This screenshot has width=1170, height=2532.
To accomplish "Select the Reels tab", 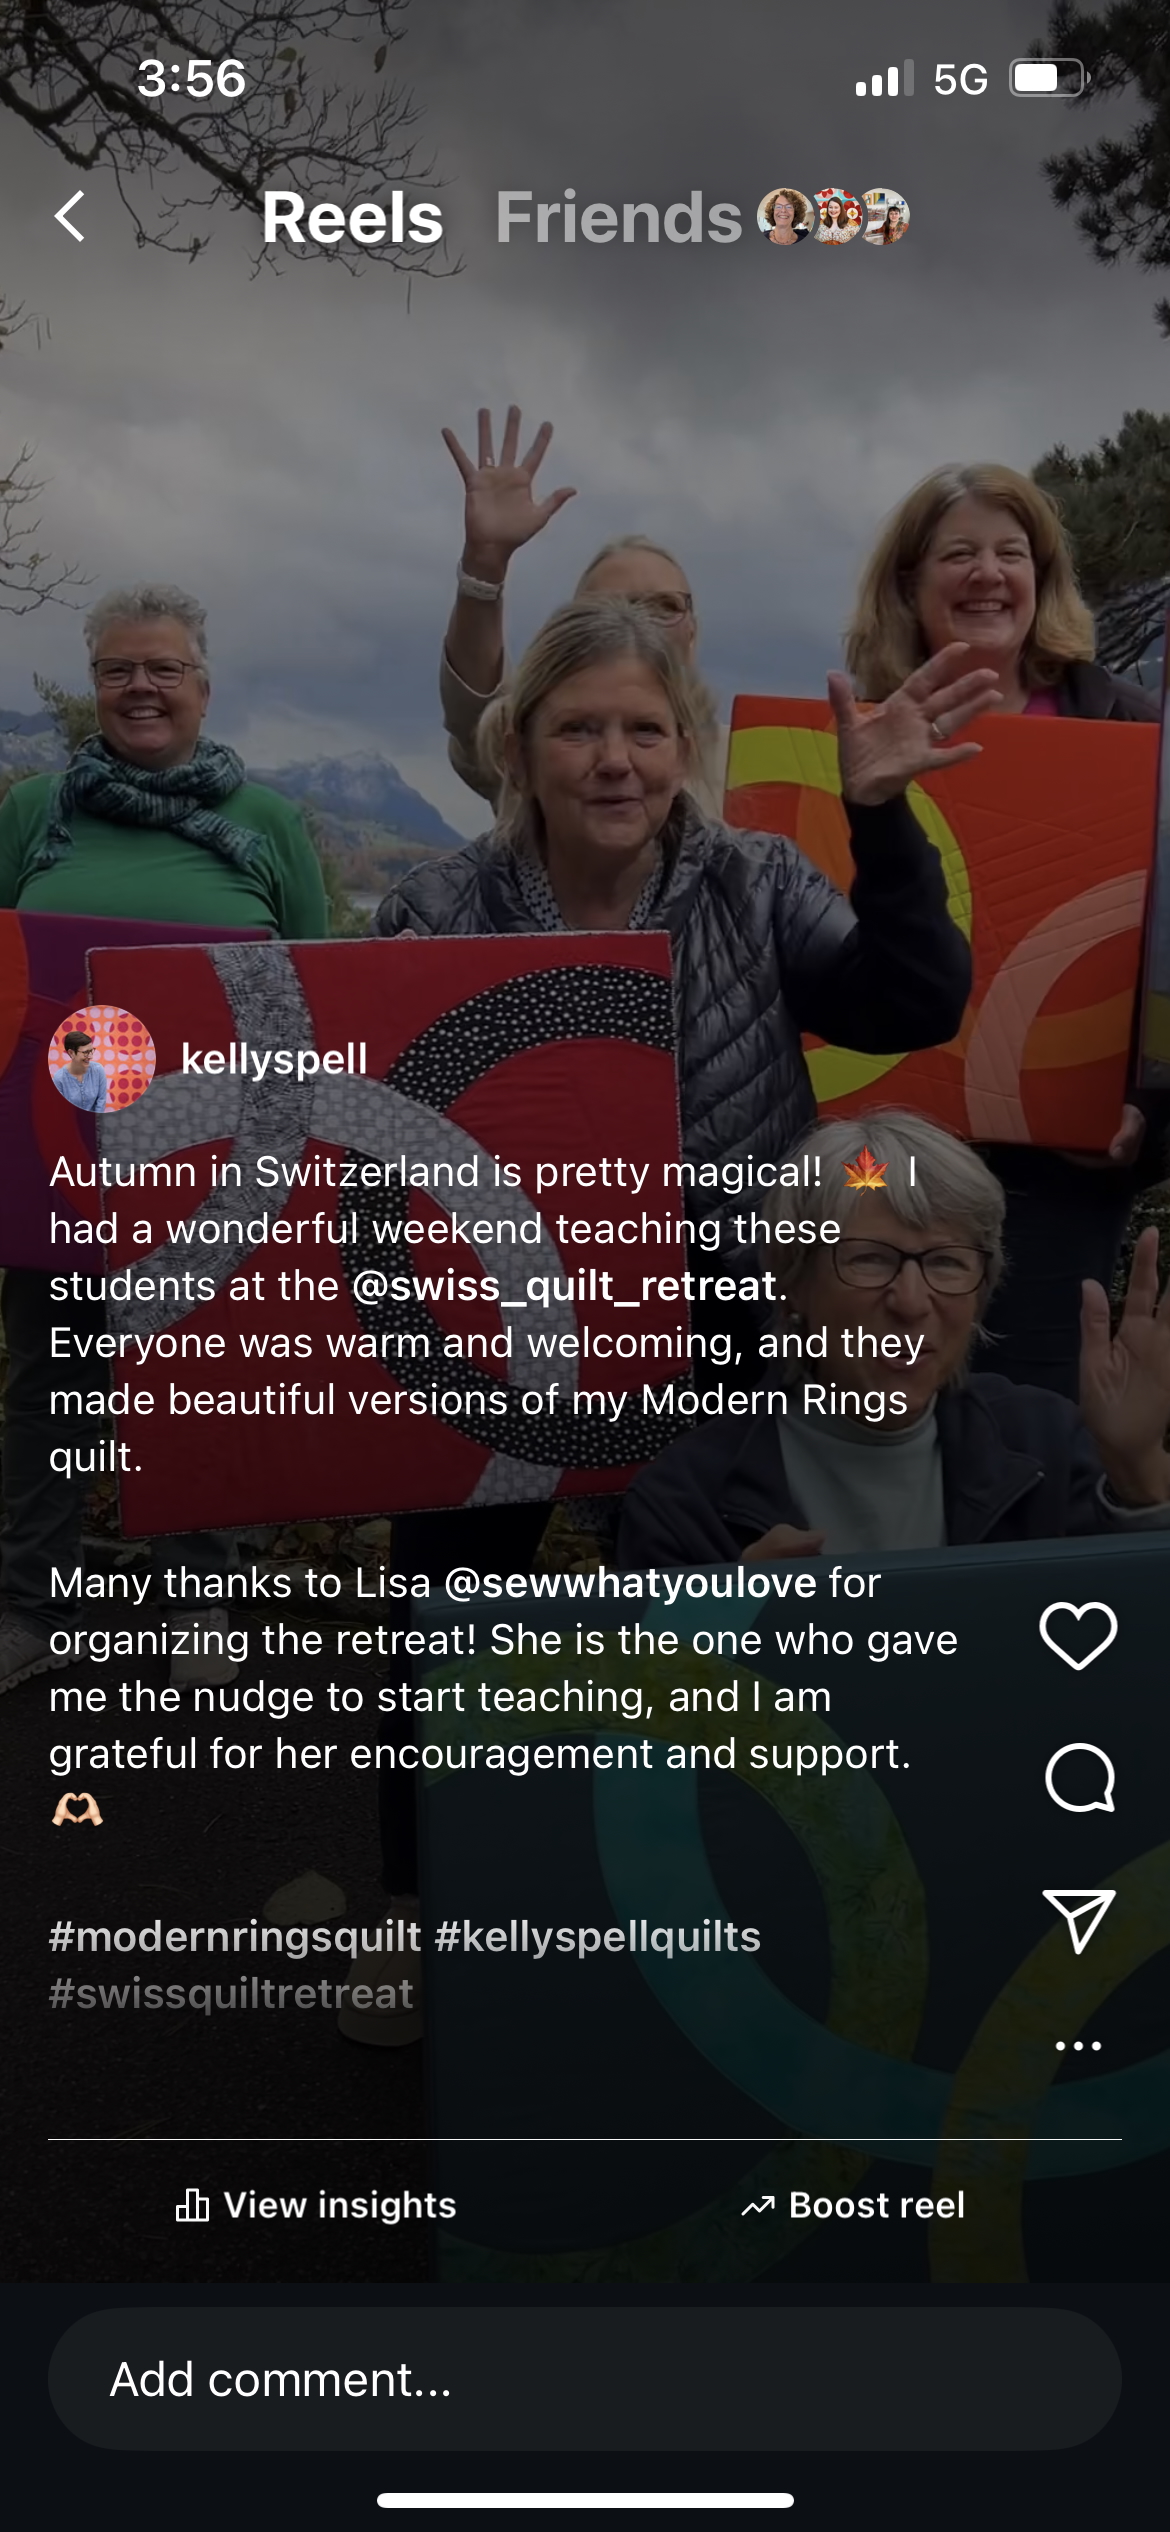I will [352, 217].
